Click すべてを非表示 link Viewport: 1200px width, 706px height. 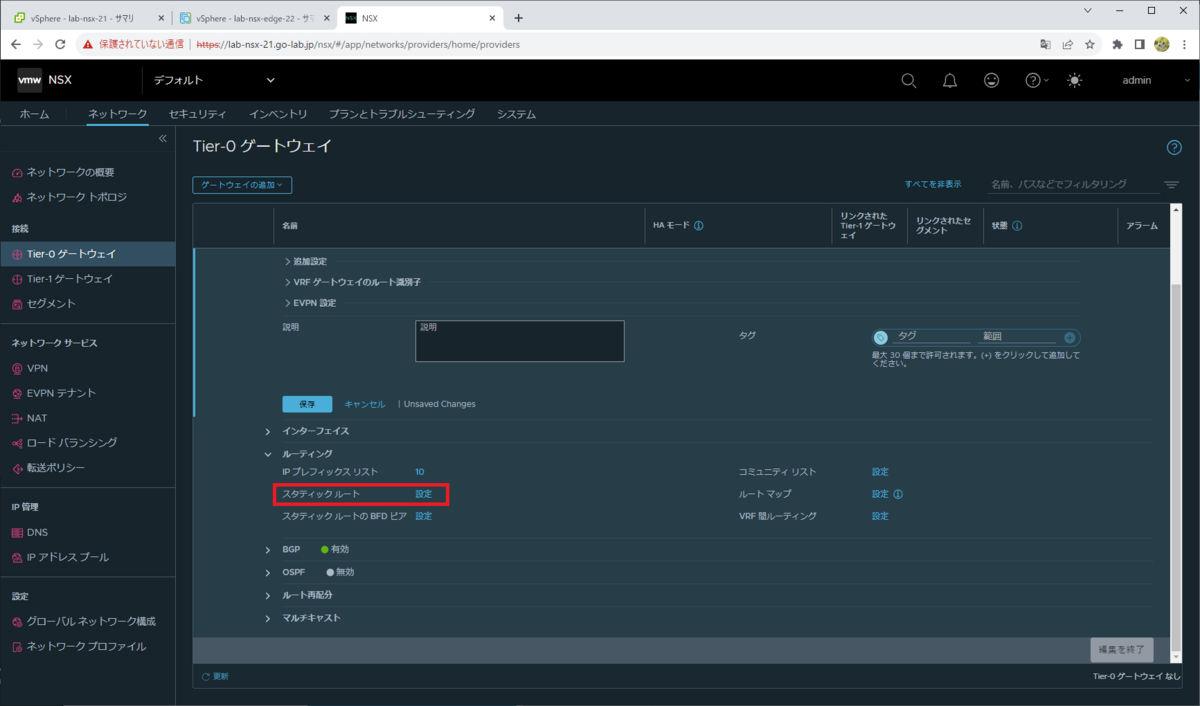[933, 184]
